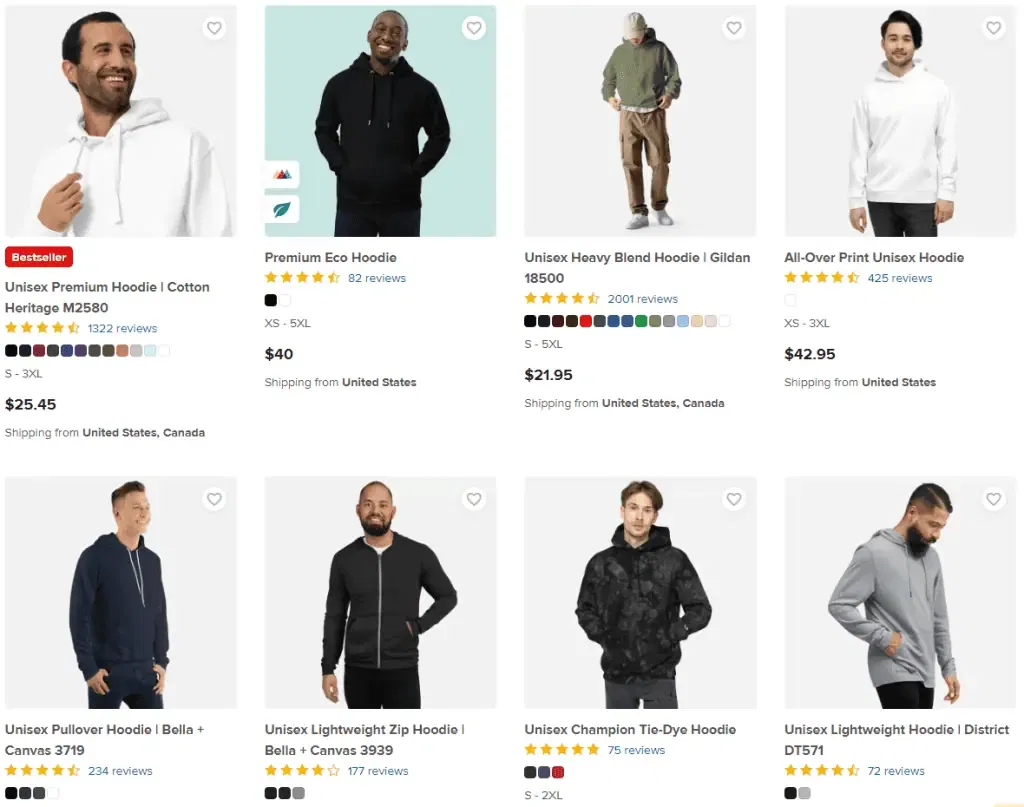Viewport: 1024px width, 807px height.
Task: Open Premium Eco Hoodie product title
Action: coord(330,257)
